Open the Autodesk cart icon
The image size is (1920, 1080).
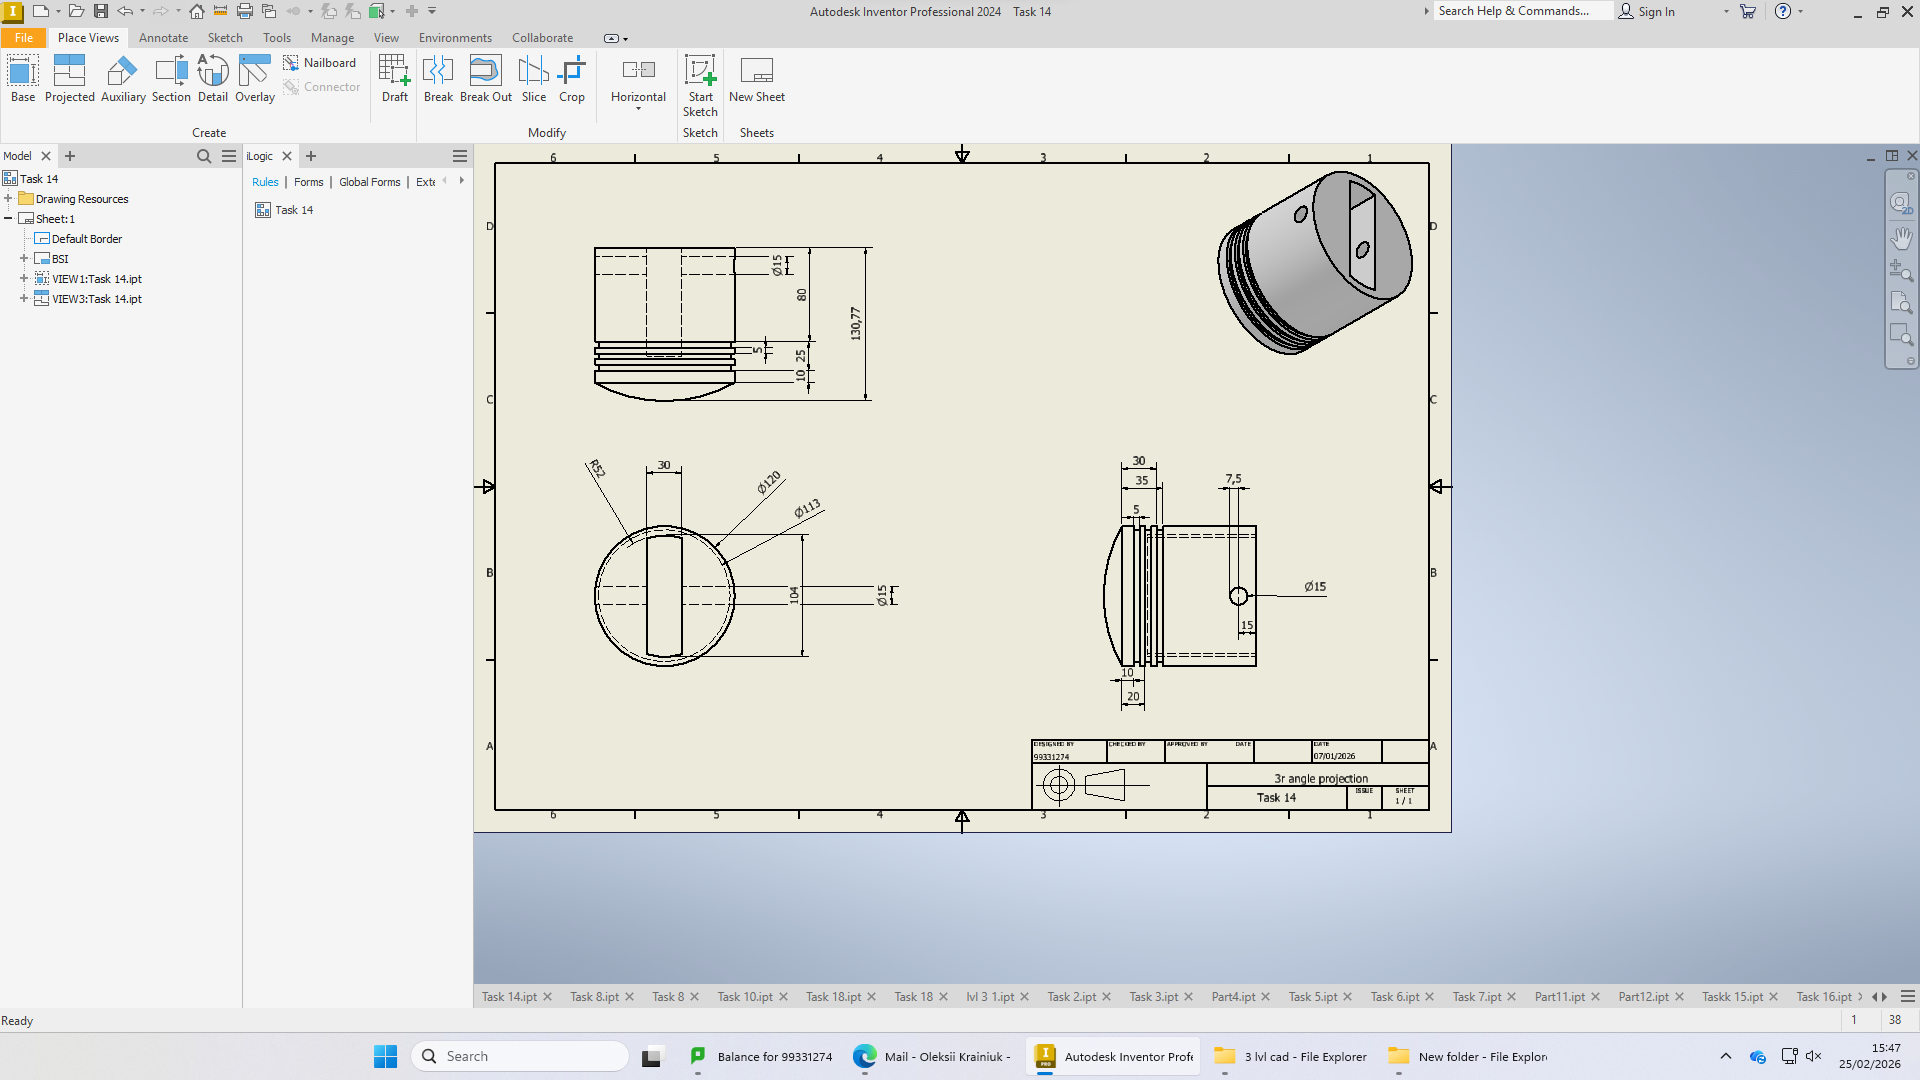[1748, 11]
